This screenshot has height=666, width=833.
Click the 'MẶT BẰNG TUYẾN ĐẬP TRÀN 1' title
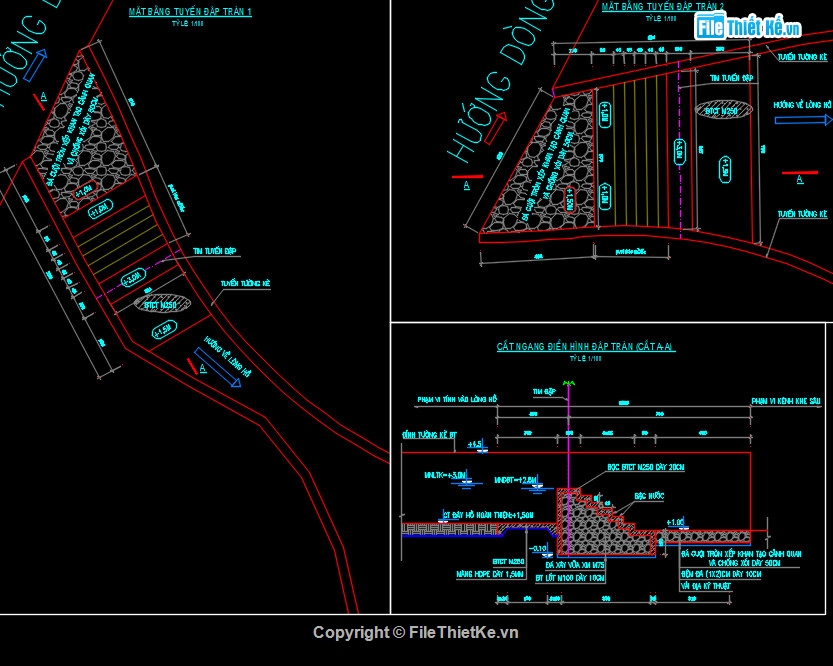pos(190,12)
